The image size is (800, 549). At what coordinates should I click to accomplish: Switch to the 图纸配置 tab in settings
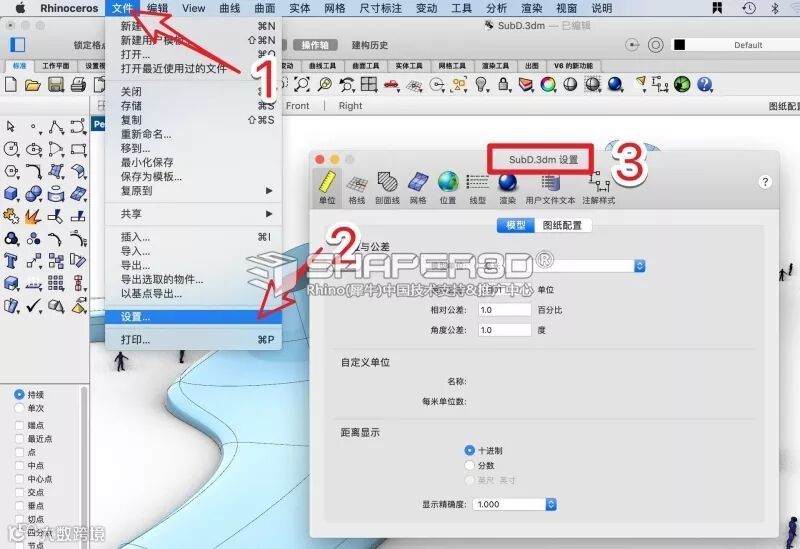tap(562, 226)
